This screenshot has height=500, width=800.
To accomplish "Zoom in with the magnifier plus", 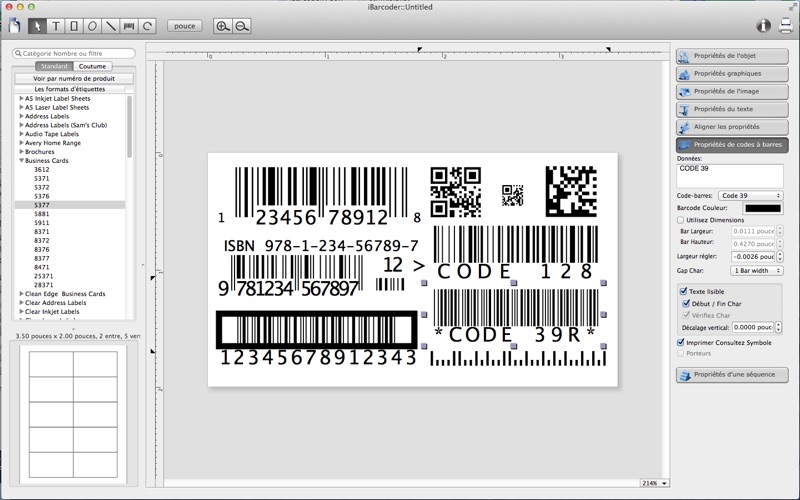I will [x=222, y=26].
